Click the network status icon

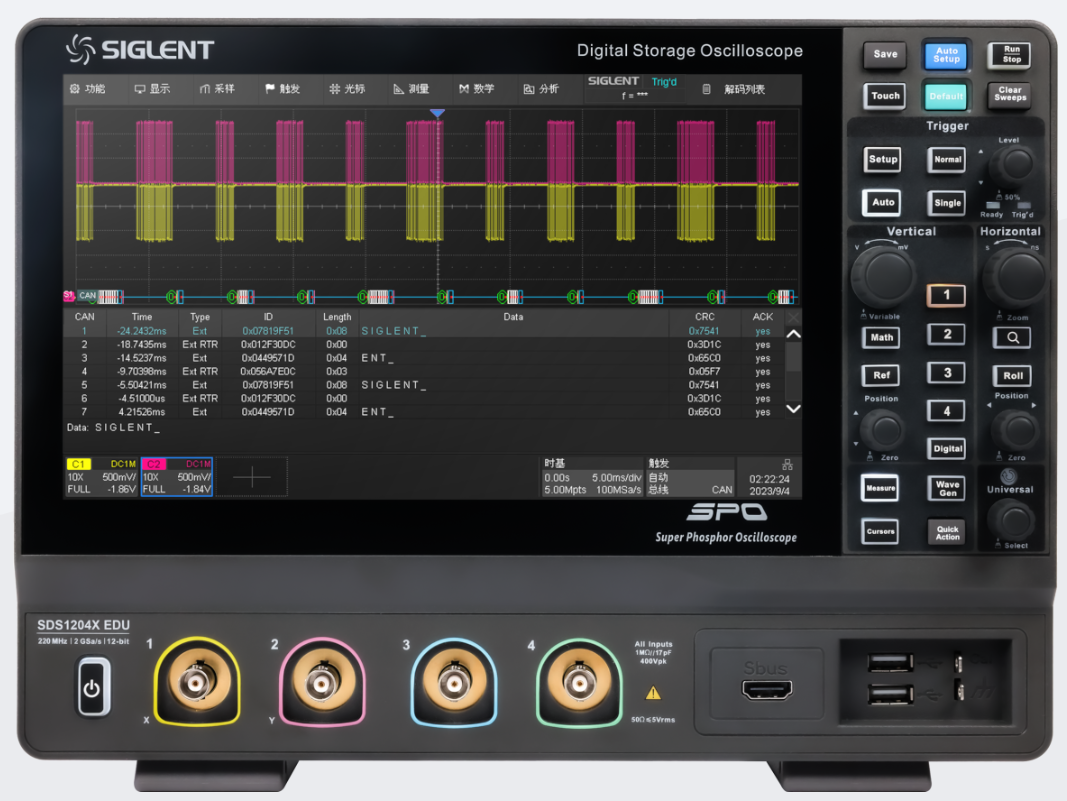(x=787, y=465)
